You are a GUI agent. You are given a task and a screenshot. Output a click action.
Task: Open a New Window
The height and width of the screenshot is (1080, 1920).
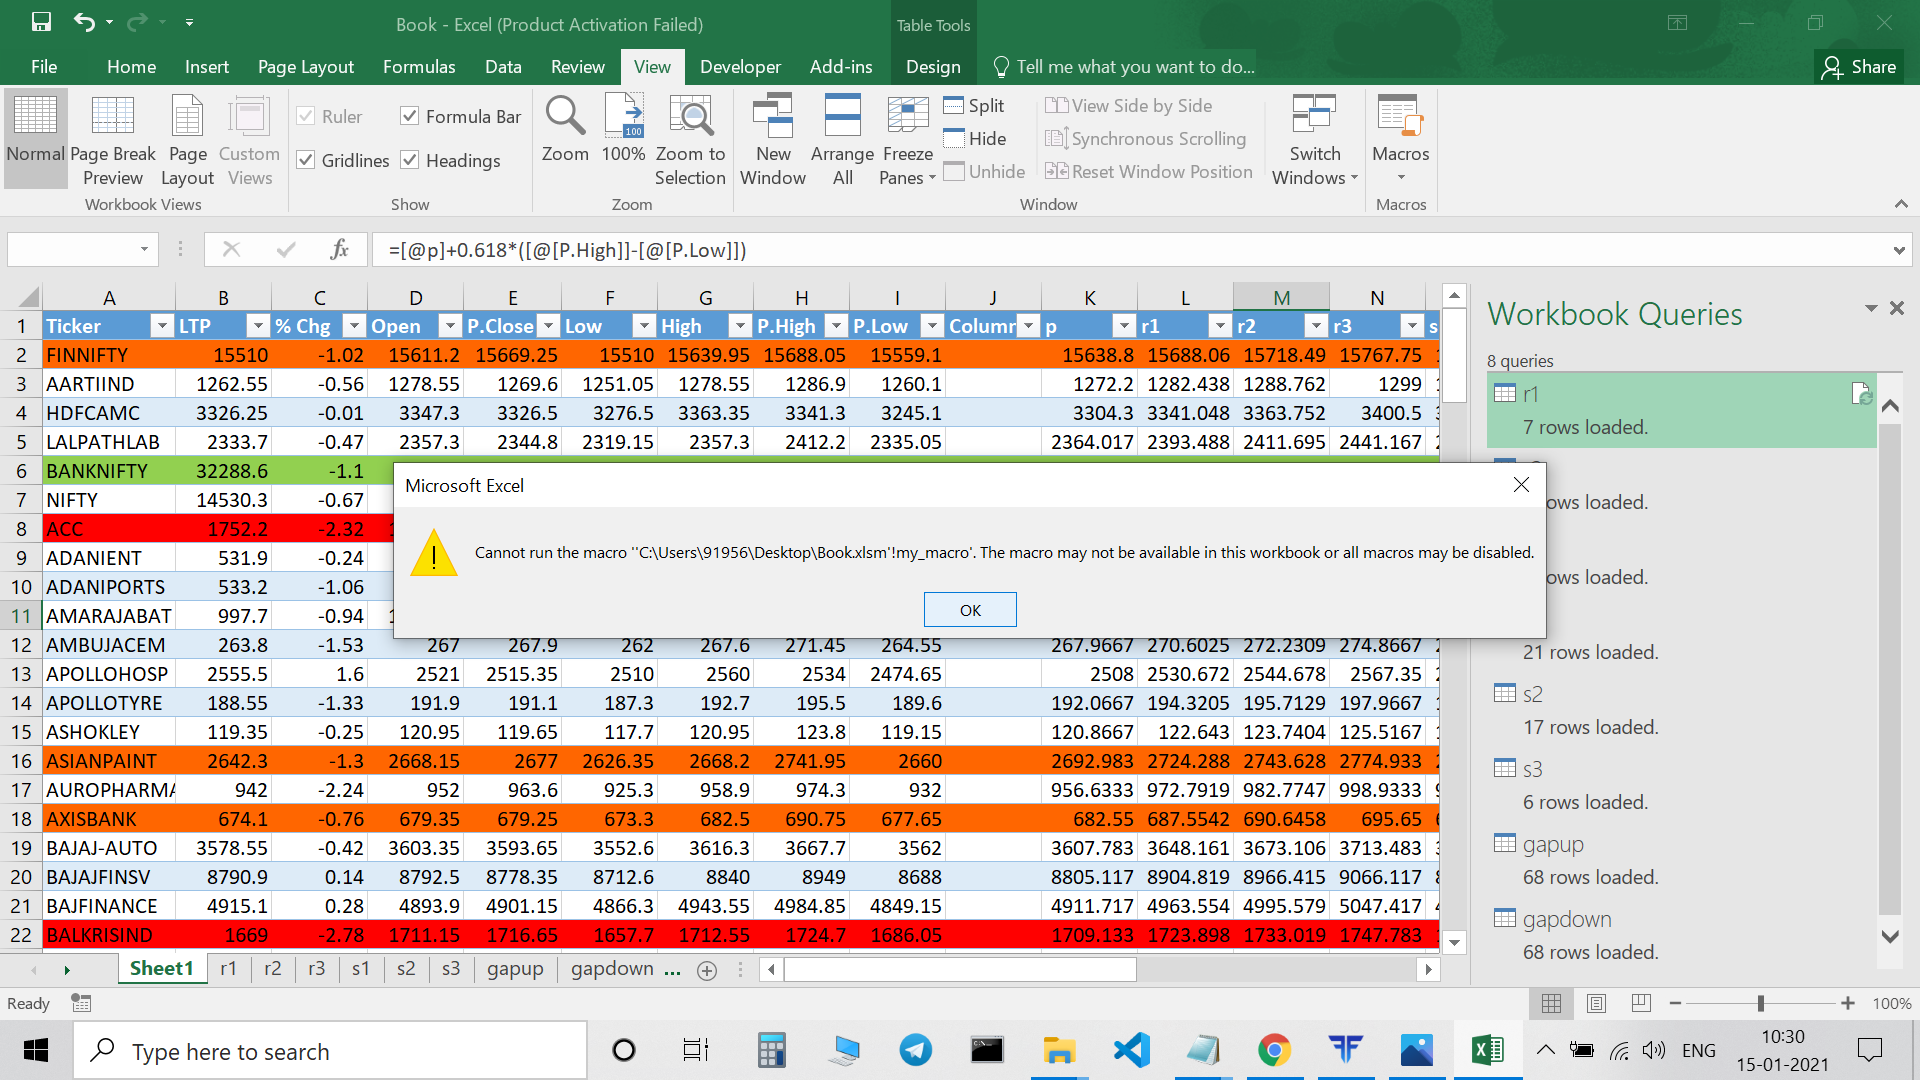[x=772, y=117]
